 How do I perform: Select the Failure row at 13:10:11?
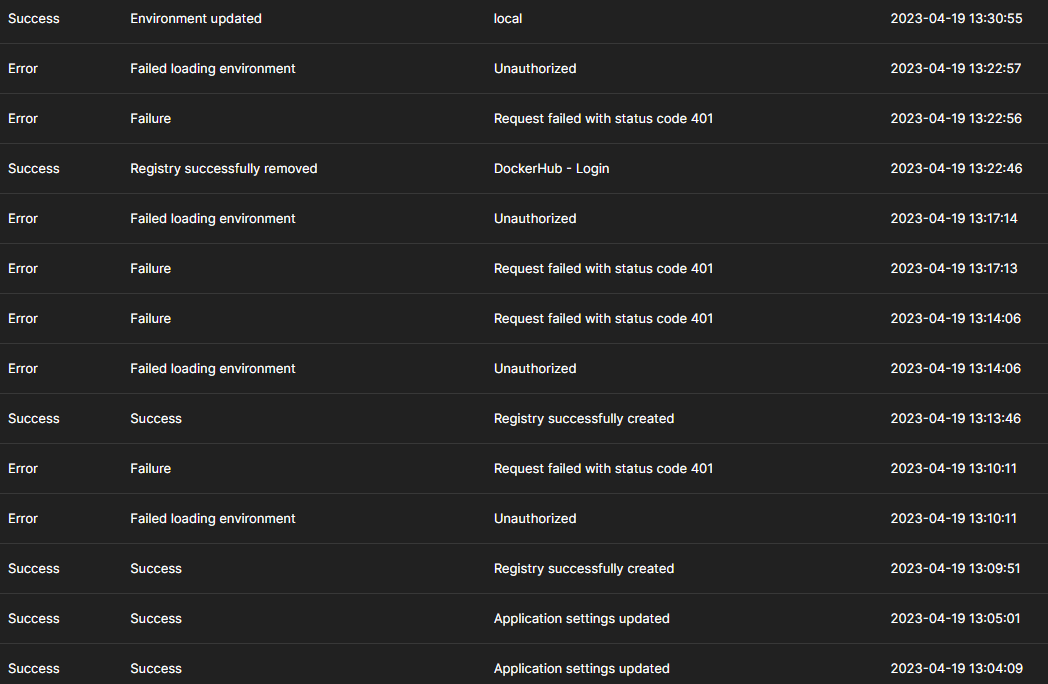click(x=150, y=468)
